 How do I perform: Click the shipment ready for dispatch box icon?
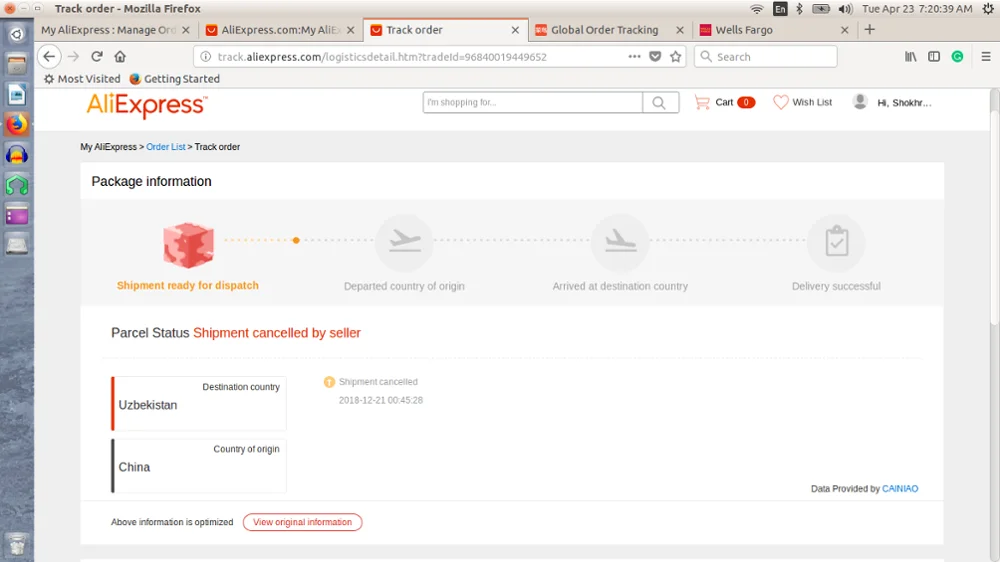pyautogui.click(x=188, y=245)
